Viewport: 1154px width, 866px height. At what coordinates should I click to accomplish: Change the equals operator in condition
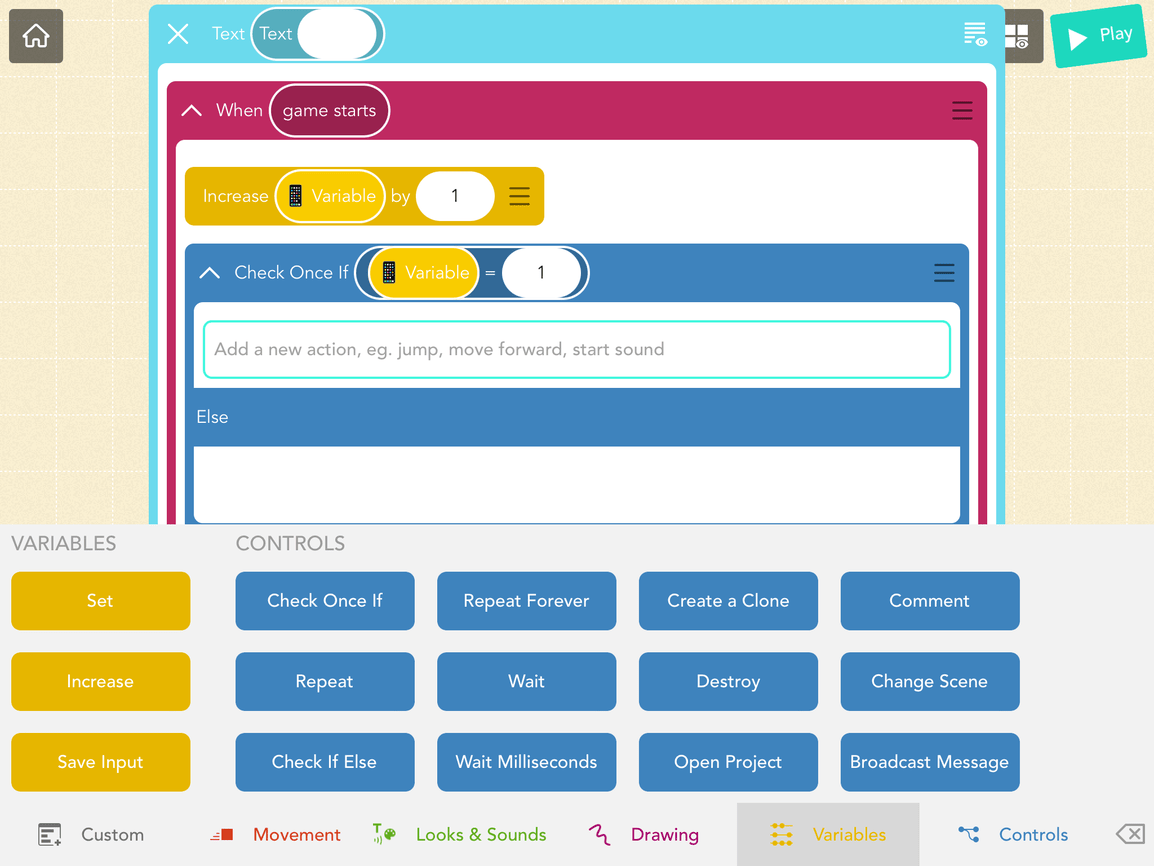click(490, 273)
